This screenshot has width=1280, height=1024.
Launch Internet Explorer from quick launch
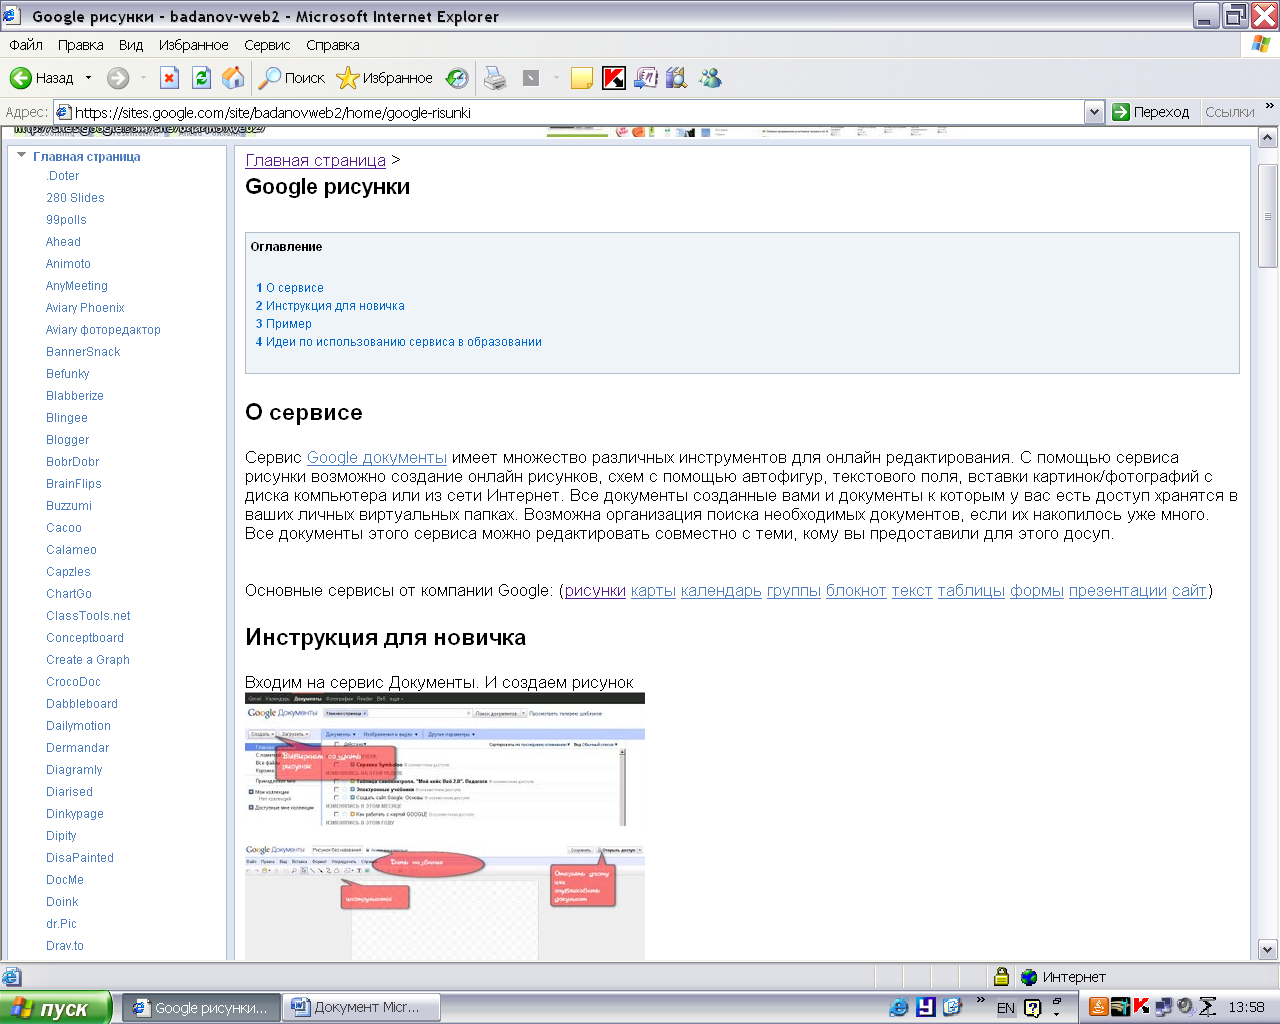[898, 1007]
